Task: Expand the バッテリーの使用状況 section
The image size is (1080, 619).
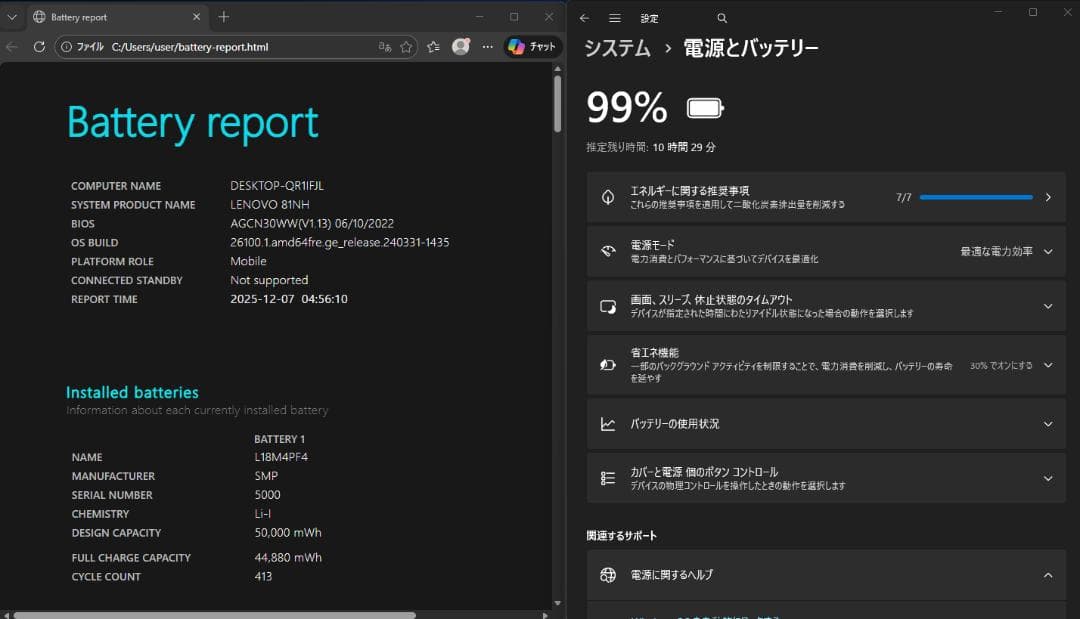Action: (1047, 423)
